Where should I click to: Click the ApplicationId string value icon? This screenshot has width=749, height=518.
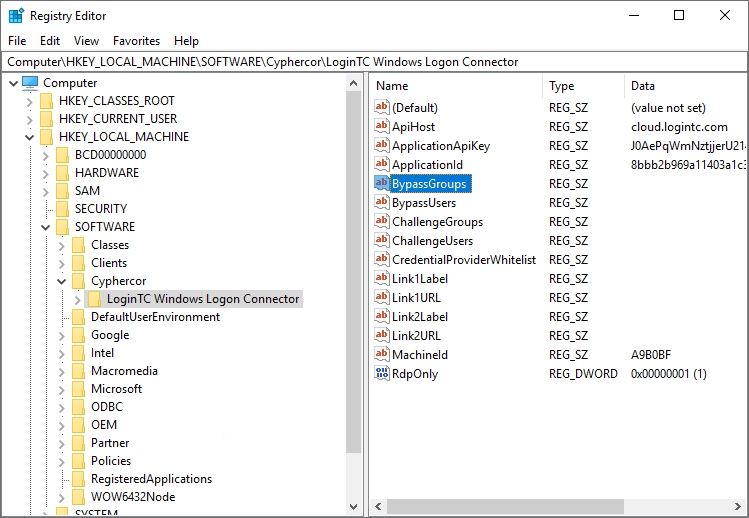[x=382, y=164]
